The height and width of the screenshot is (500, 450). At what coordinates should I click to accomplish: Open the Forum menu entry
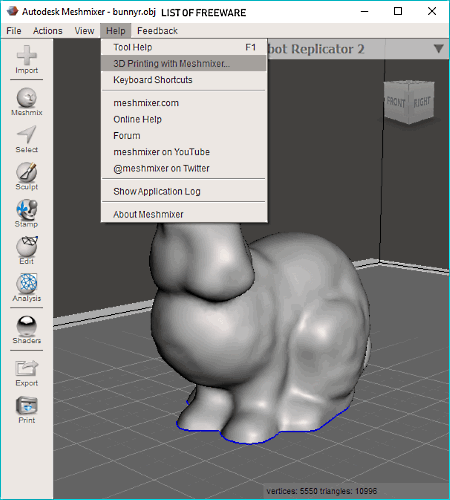coord(184,136)
